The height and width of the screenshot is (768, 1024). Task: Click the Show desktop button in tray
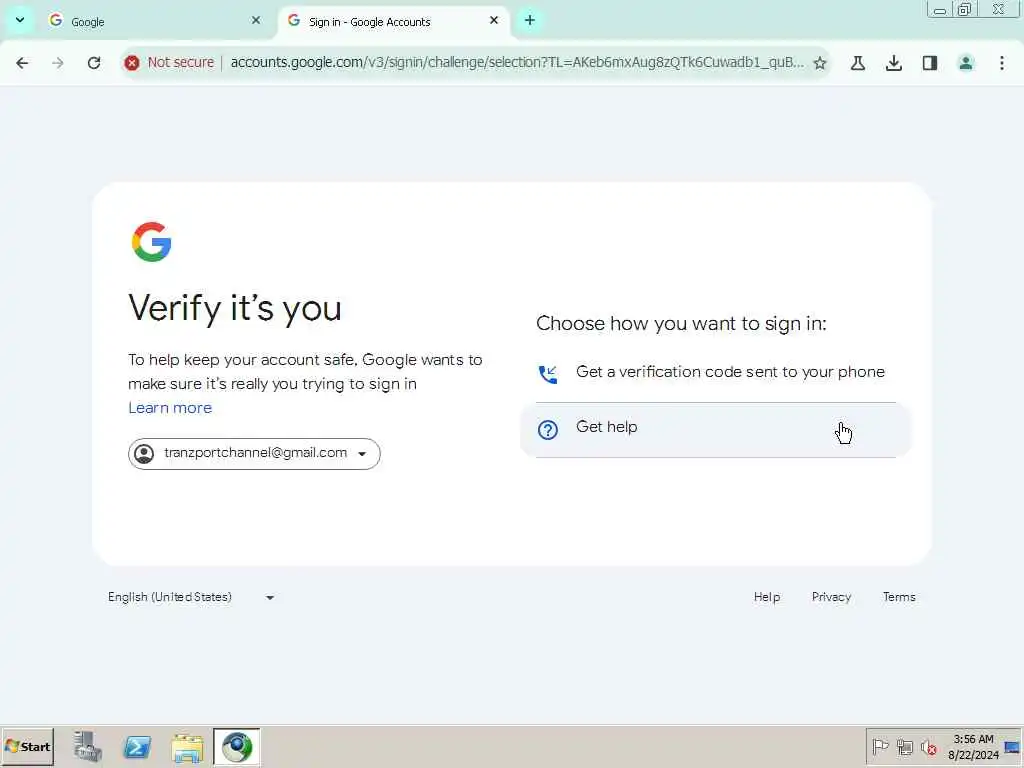point(1013,747)
